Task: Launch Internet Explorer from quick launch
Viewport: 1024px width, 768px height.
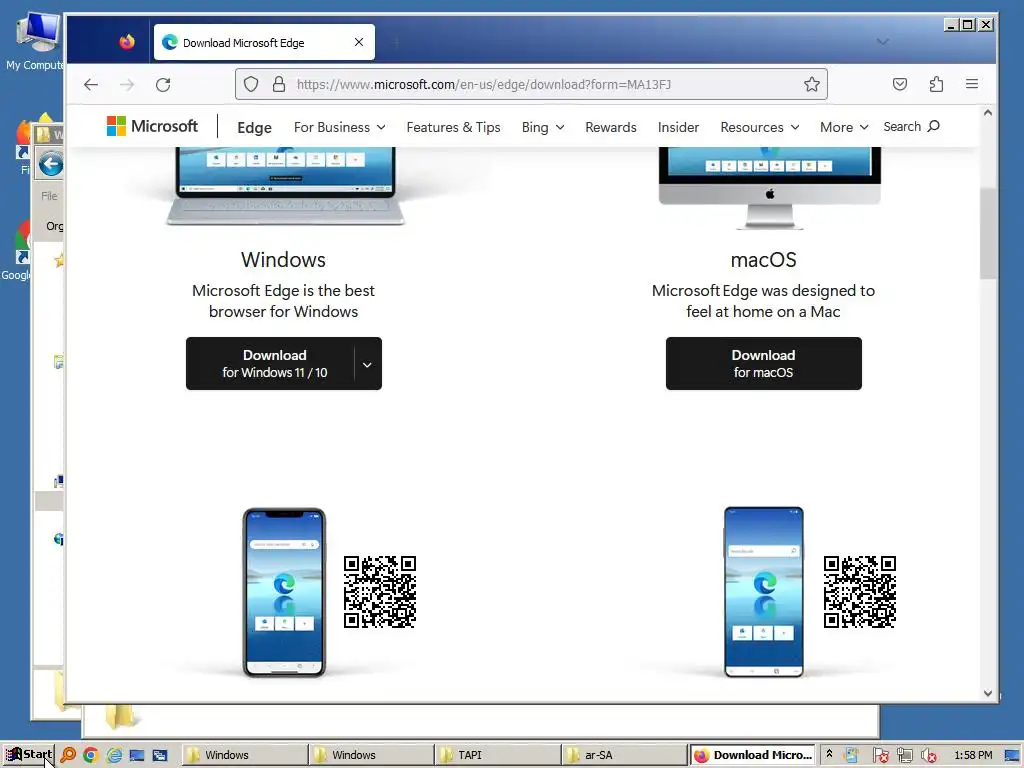Action: click(114, 755)
